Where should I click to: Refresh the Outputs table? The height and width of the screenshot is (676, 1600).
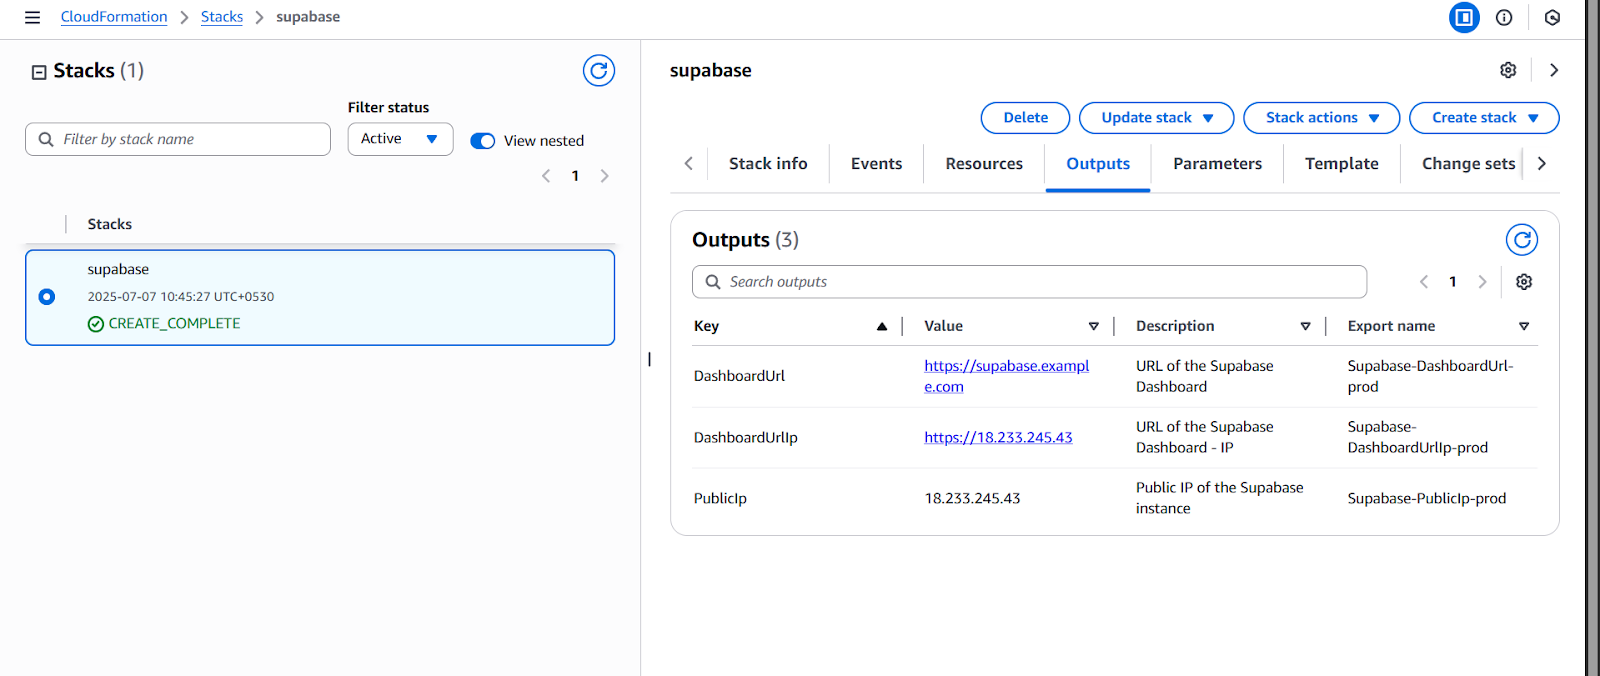coord(1522,240)
